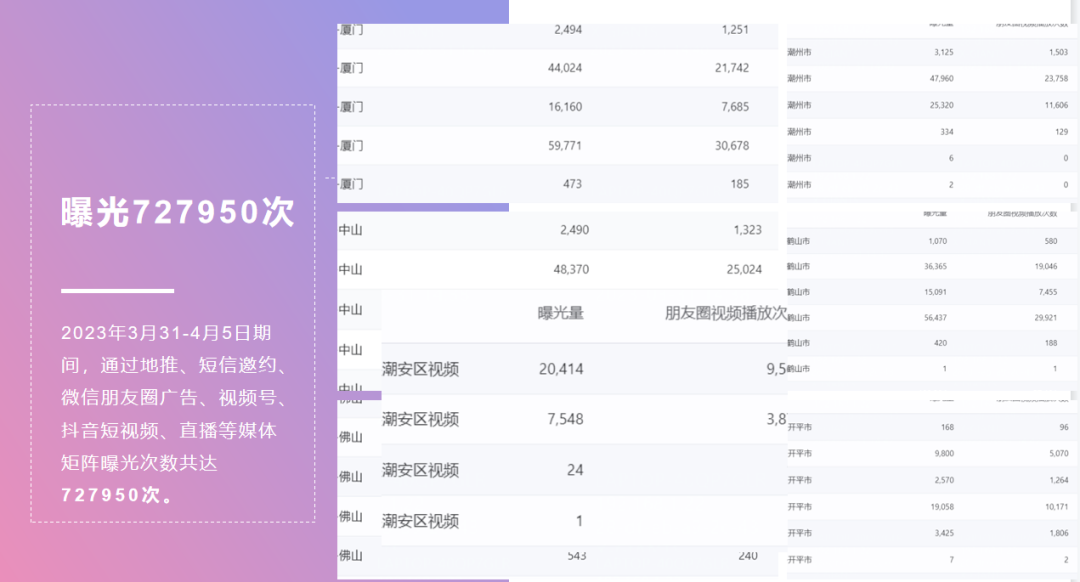The width and height of the screenshot is (1080, 582).
Task: Select the 中山 cell 1,323
Action: pos(747,230)
